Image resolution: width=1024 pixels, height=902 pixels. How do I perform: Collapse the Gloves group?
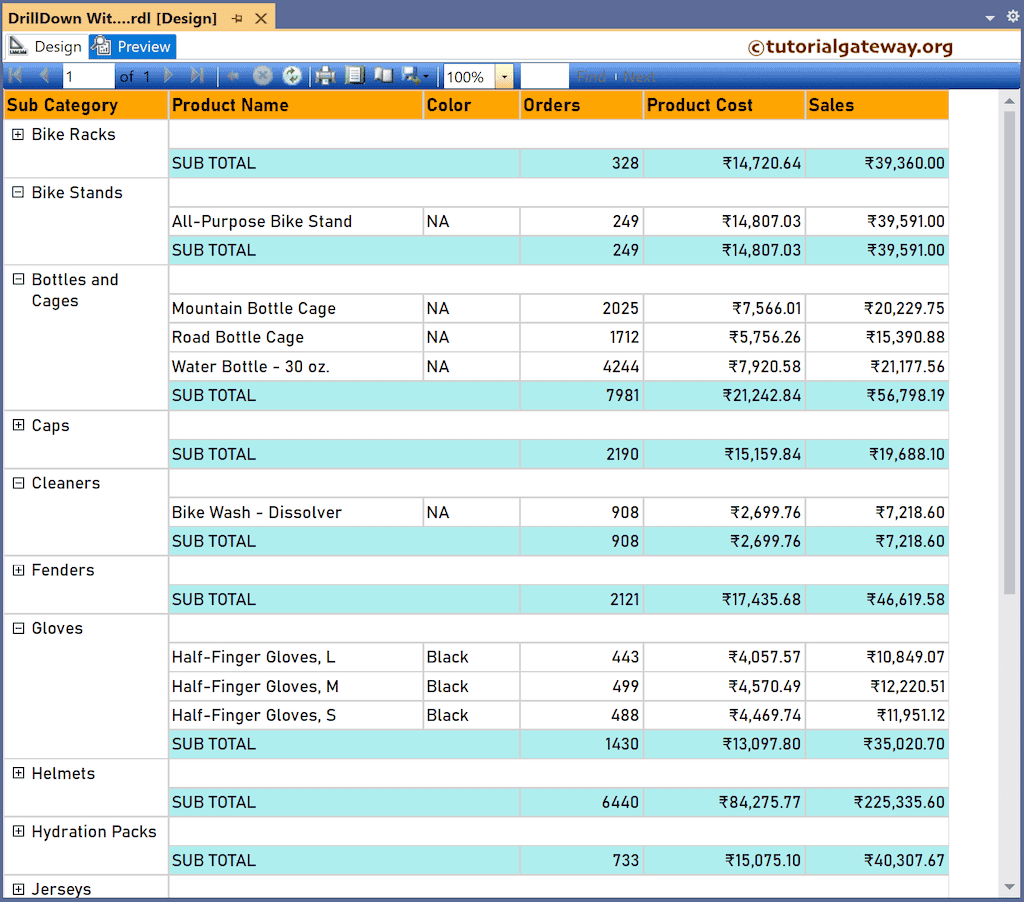pyautogui.click(x=19, y=628)
